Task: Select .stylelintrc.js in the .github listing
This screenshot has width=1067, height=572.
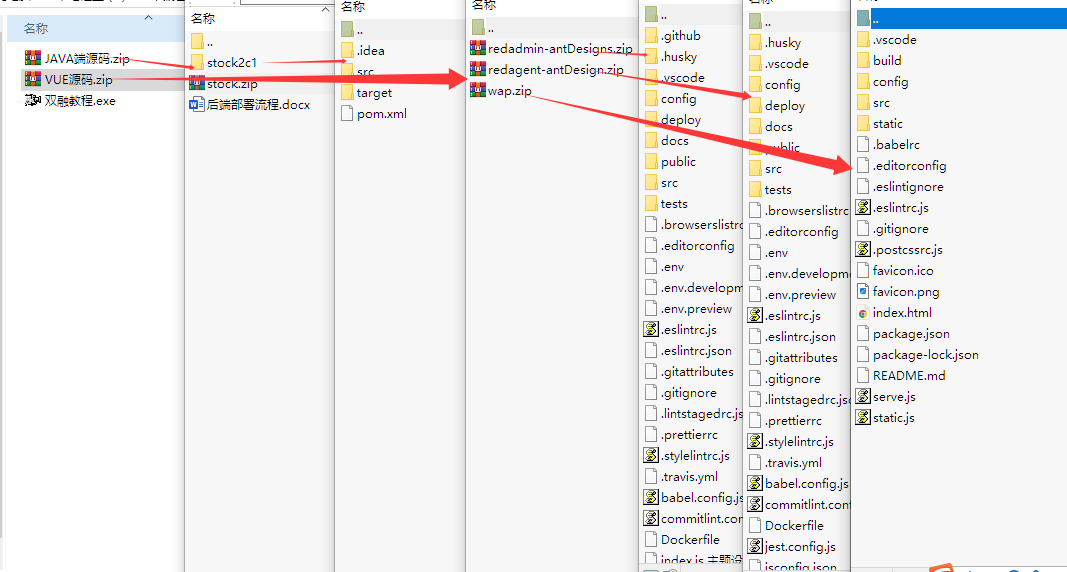Action: 687,455
